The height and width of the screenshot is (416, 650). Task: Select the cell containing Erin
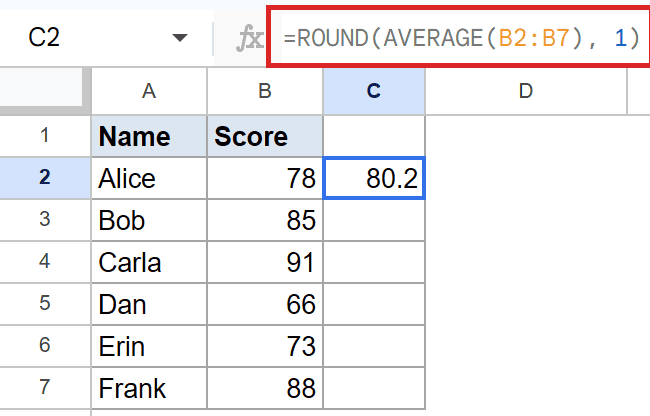coord(149,346)
